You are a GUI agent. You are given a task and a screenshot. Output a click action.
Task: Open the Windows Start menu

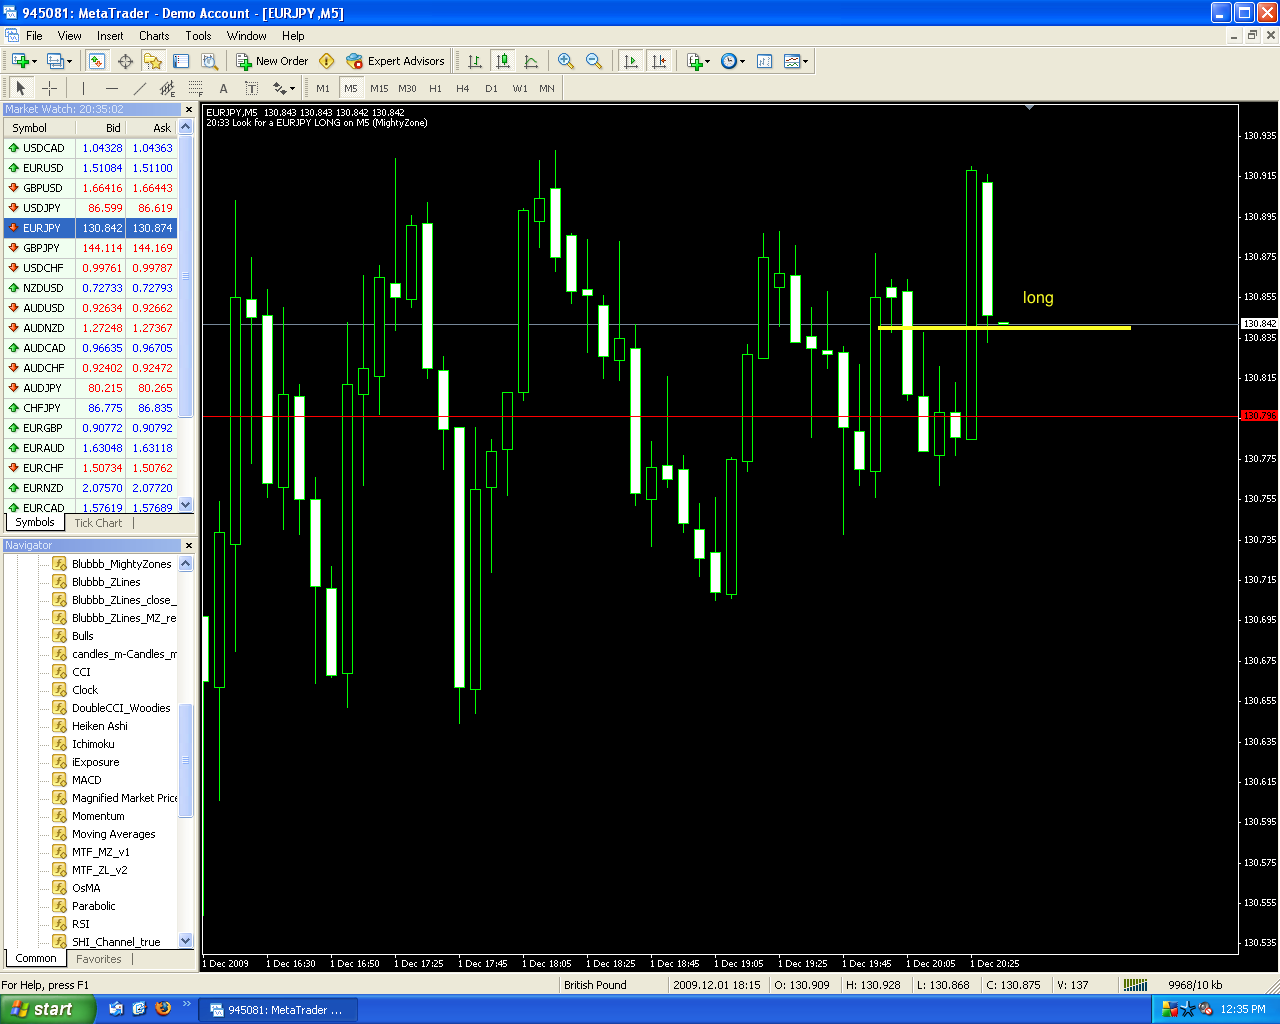coord(47,1010)
